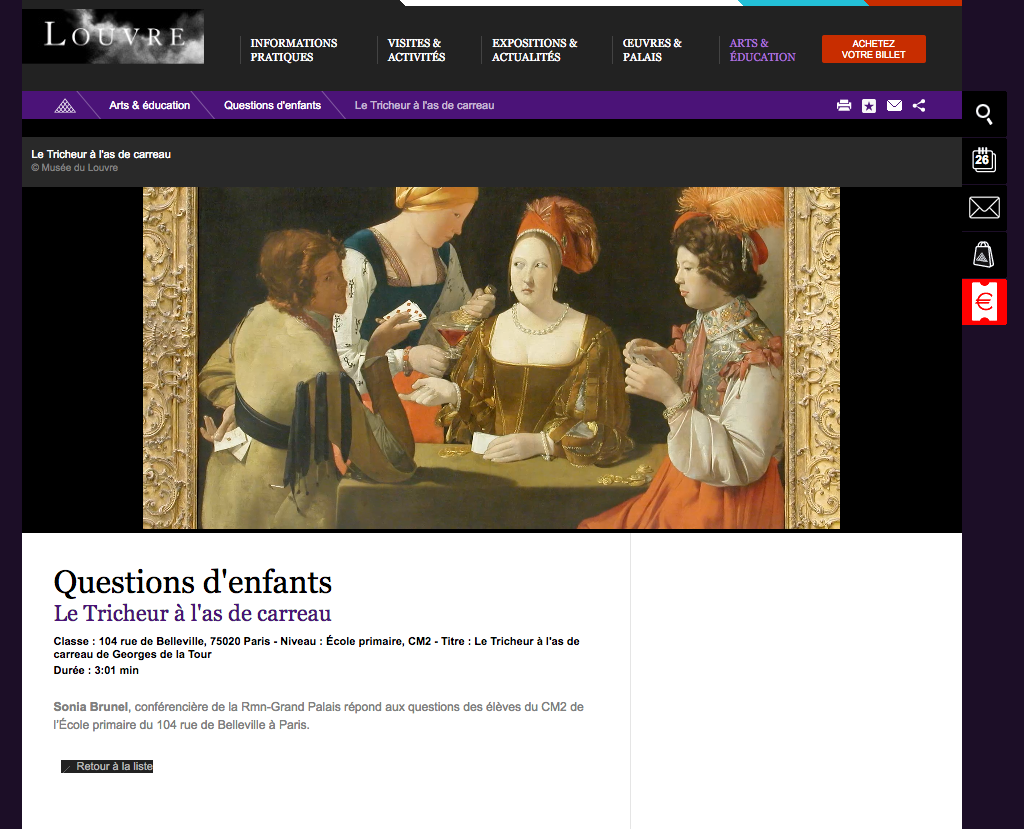The image size is (1024, 829).
Task: Open the newsletter envelope icon in sidebar
Action: pyautogui.click(x=984, y=208)
